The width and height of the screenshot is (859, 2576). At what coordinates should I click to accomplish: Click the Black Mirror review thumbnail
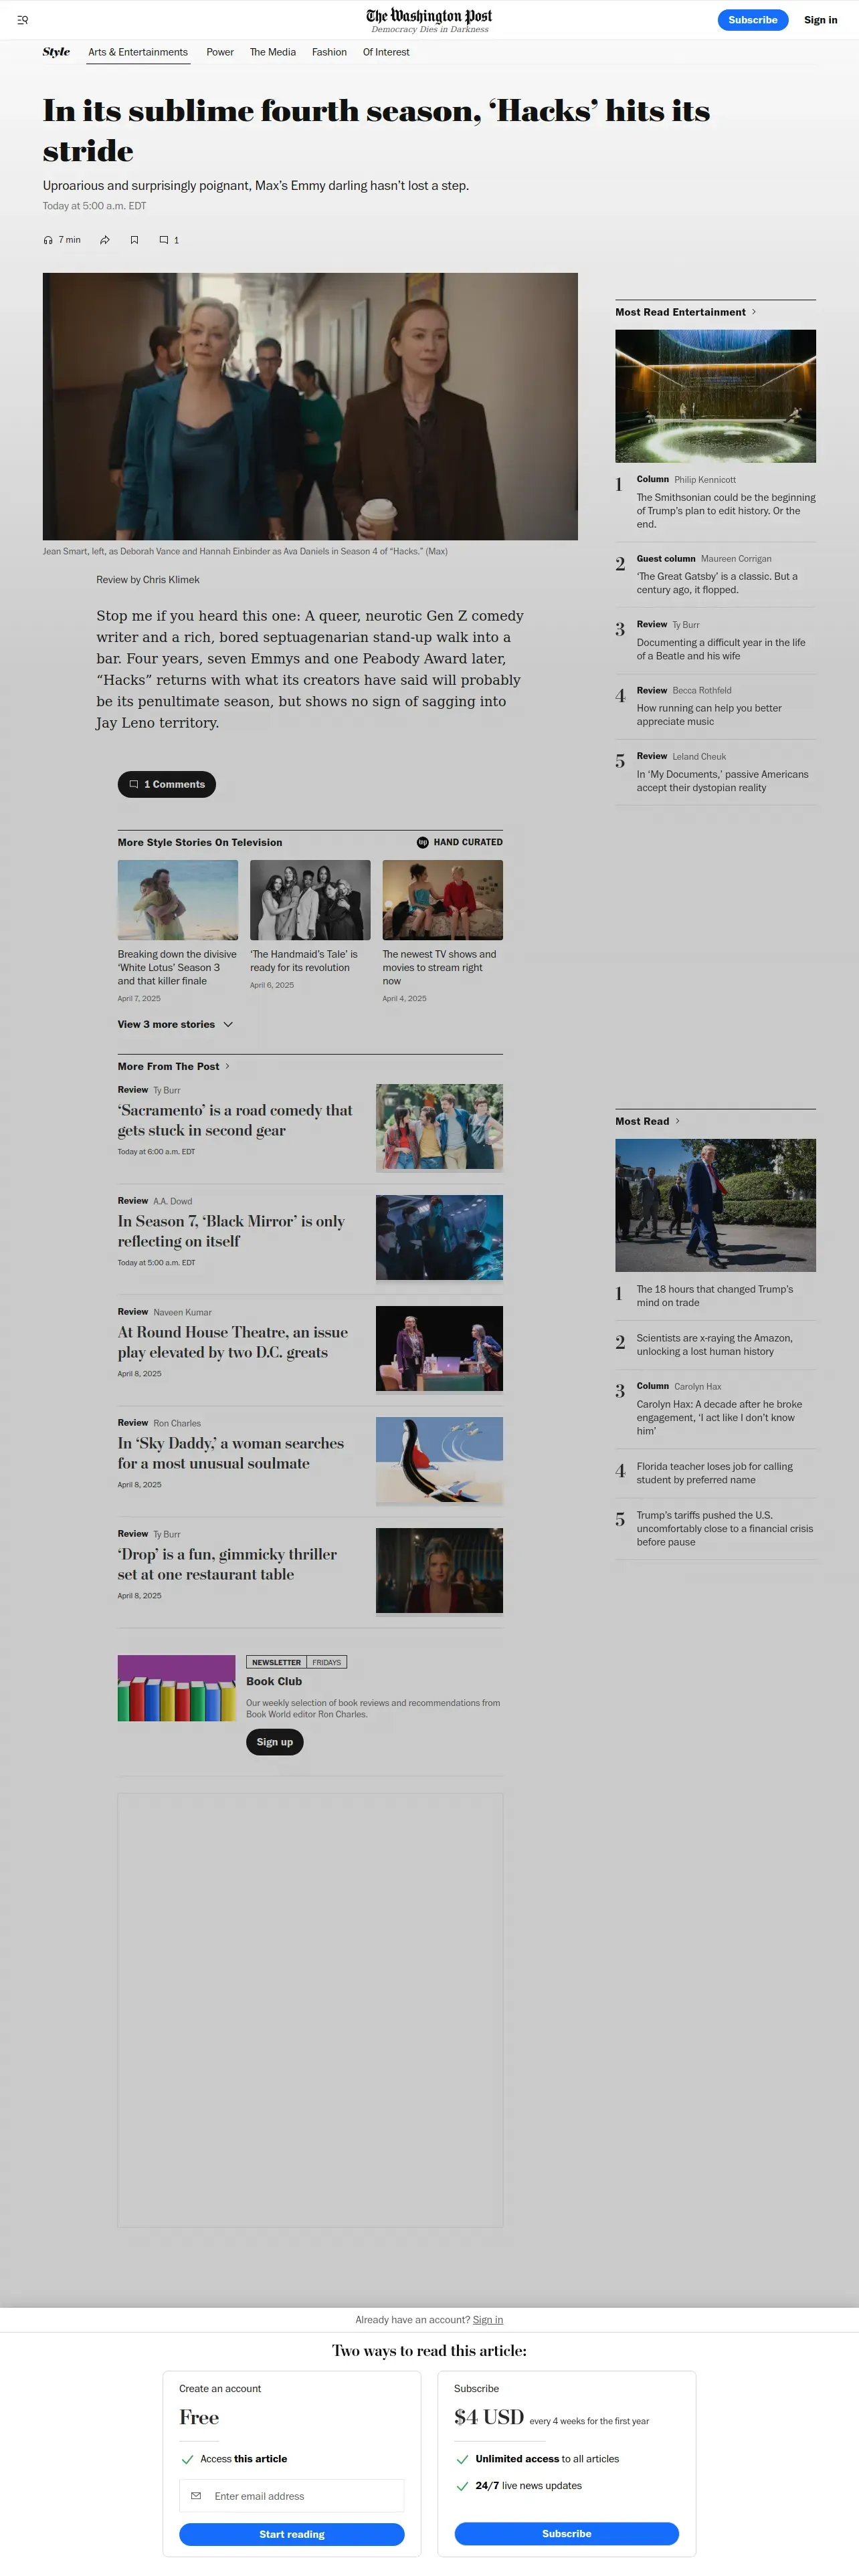point(439,1237)
